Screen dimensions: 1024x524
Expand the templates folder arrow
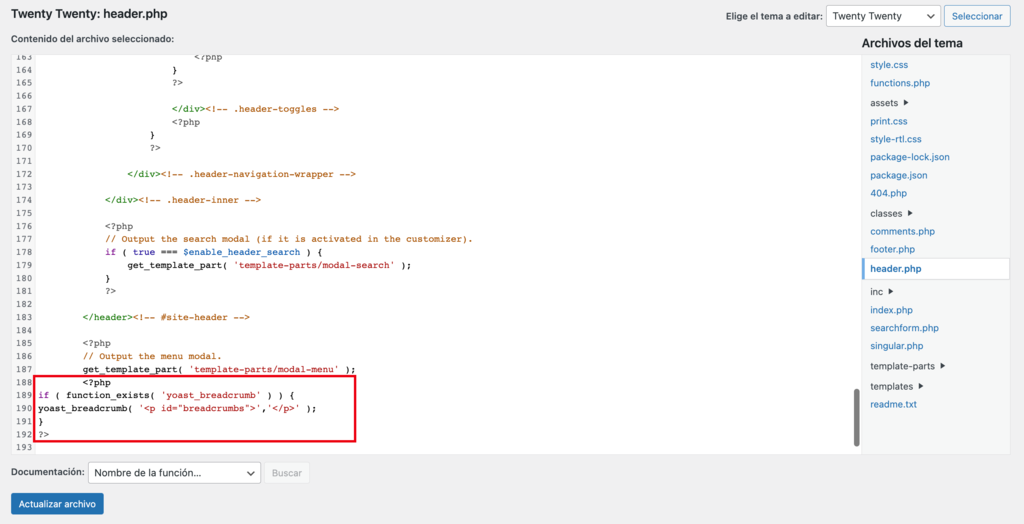click(x=920, y=386)
